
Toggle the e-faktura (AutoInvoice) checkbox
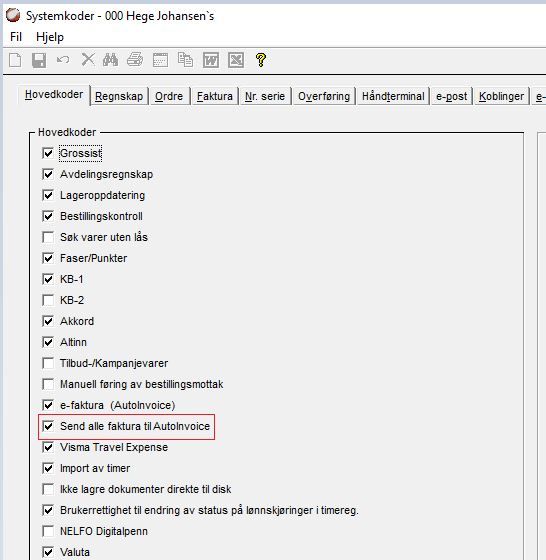[48, 405]
